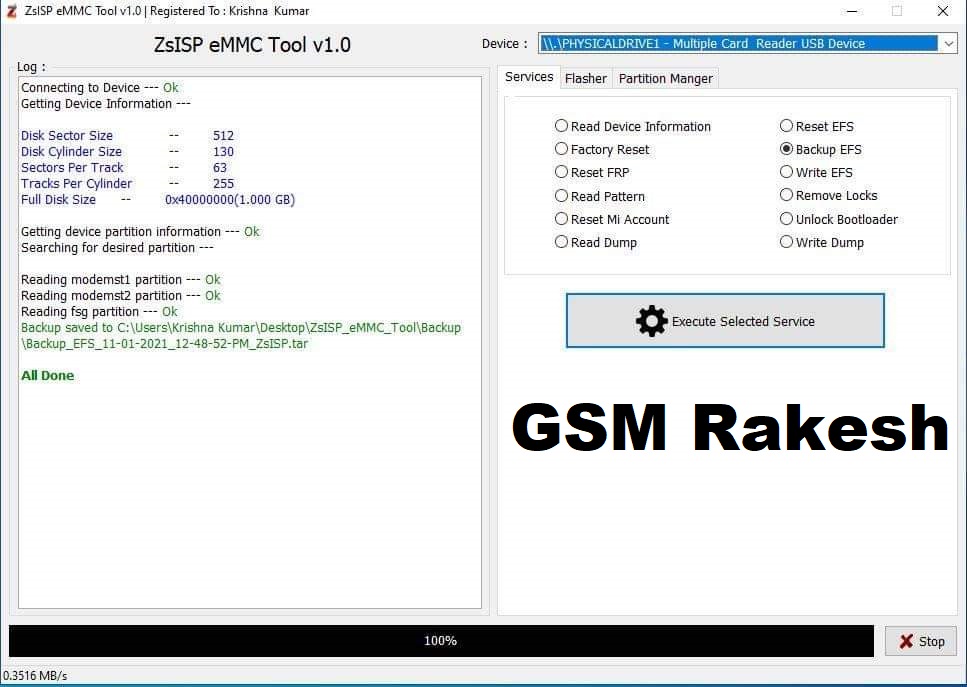Click the ZsISP logo in the title bar
The height and width of the screenshot is (687, 967).
click(x=10, y=11)
